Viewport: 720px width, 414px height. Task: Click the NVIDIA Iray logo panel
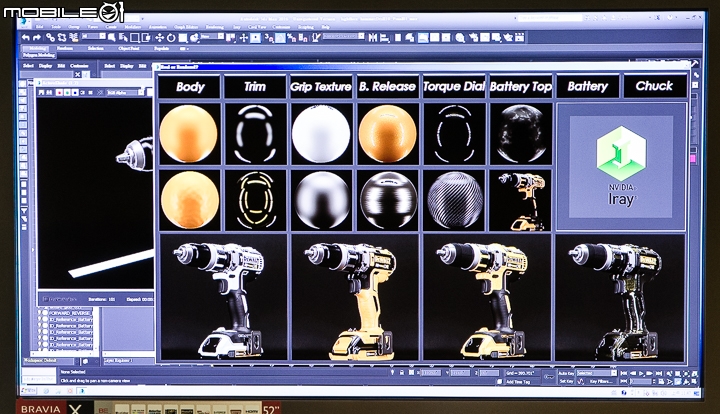[621, 167]
